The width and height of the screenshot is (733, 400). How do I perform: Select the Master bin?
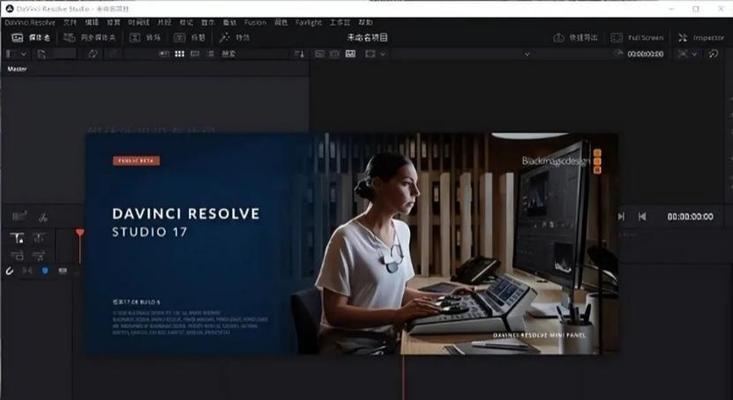(x=17, y=69)
